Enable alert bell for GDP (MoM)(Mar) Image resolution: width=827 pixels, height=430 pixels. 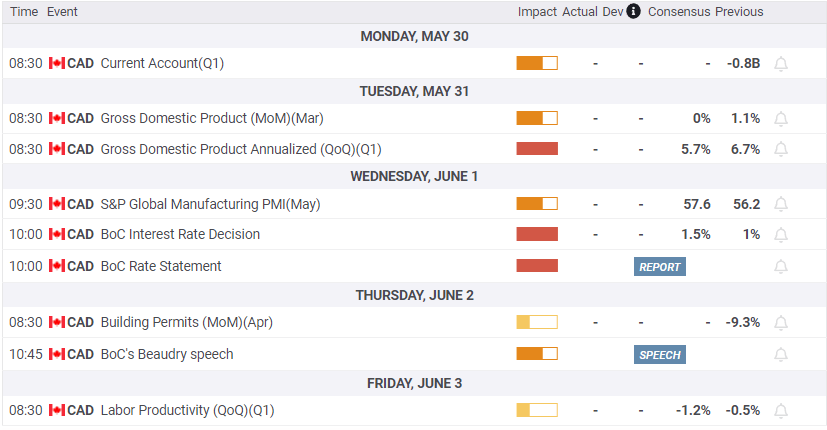point(781,119)
